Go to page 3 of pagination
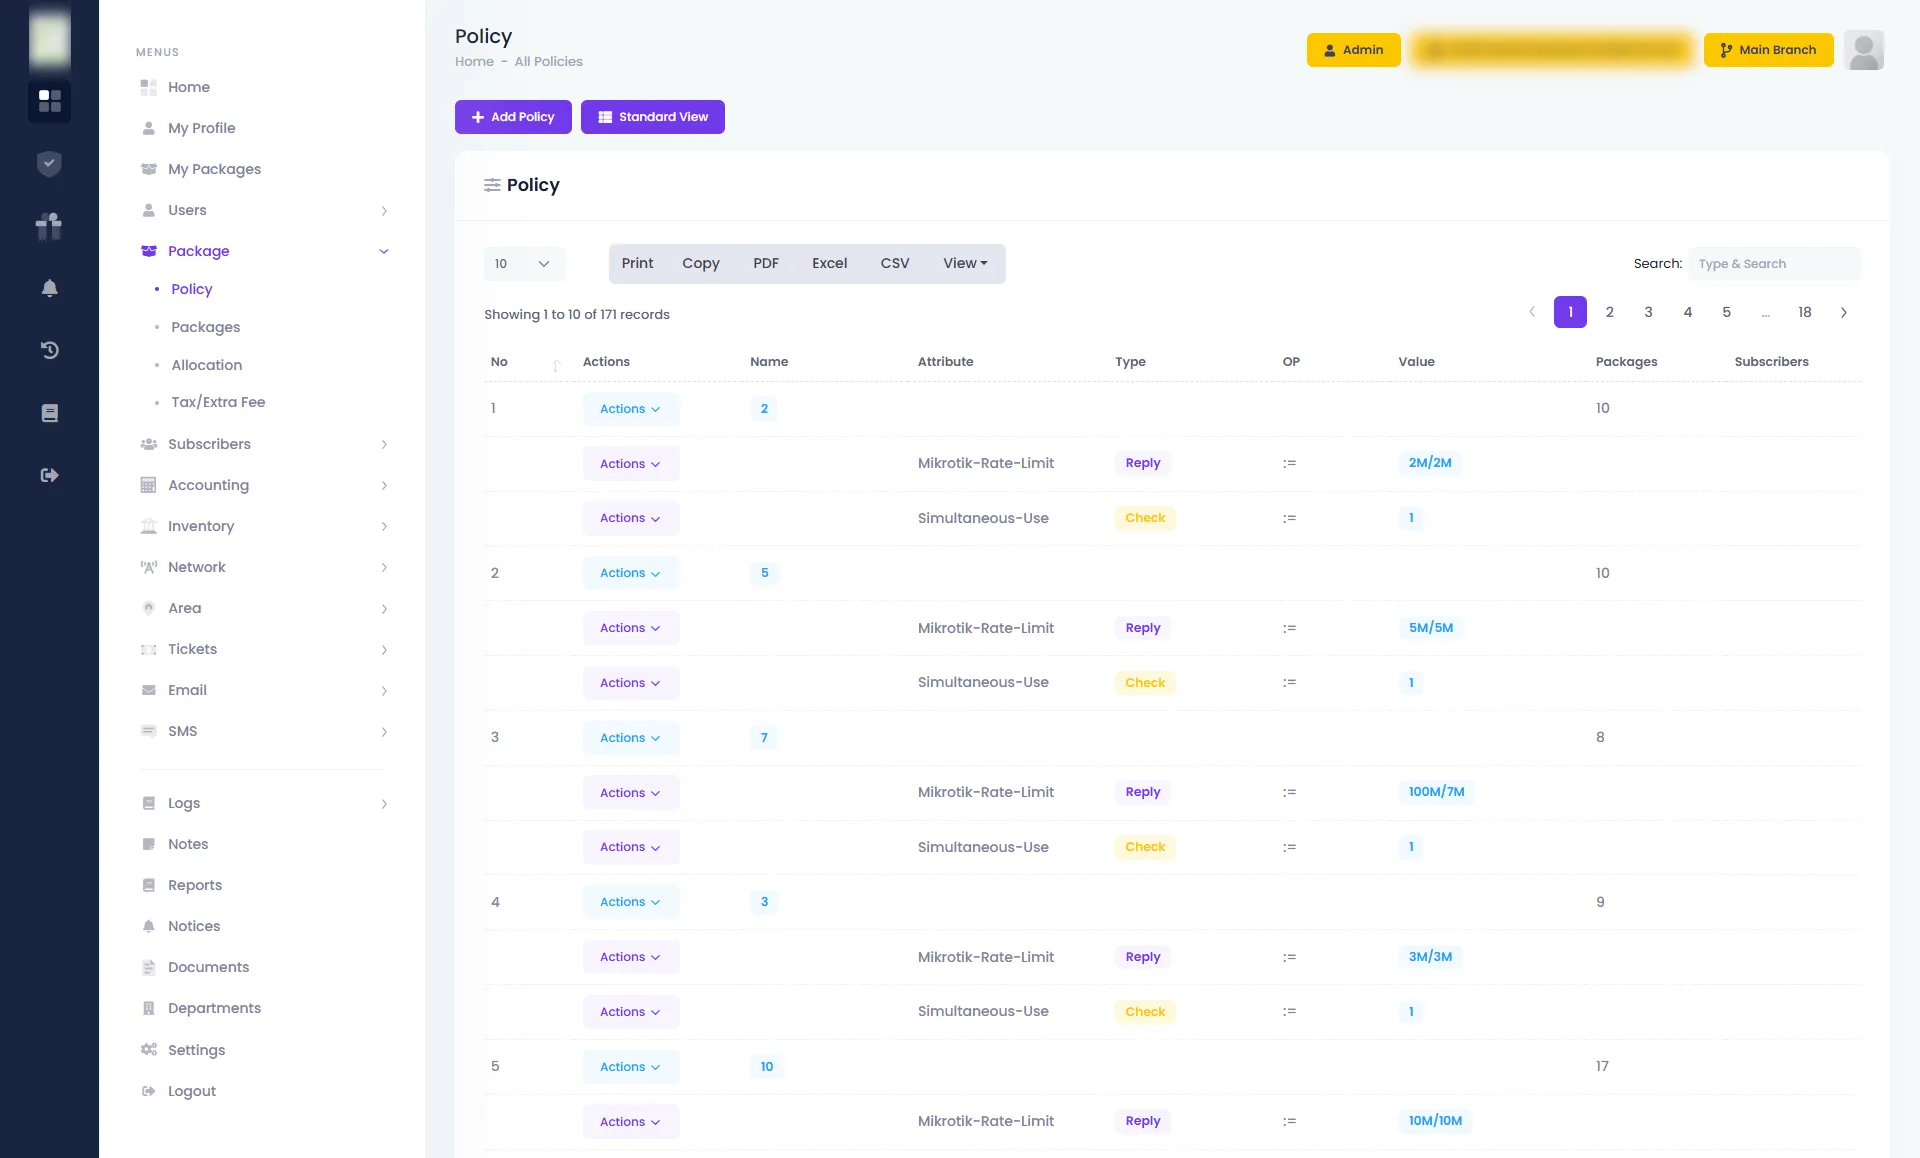 click(1648, 312)
